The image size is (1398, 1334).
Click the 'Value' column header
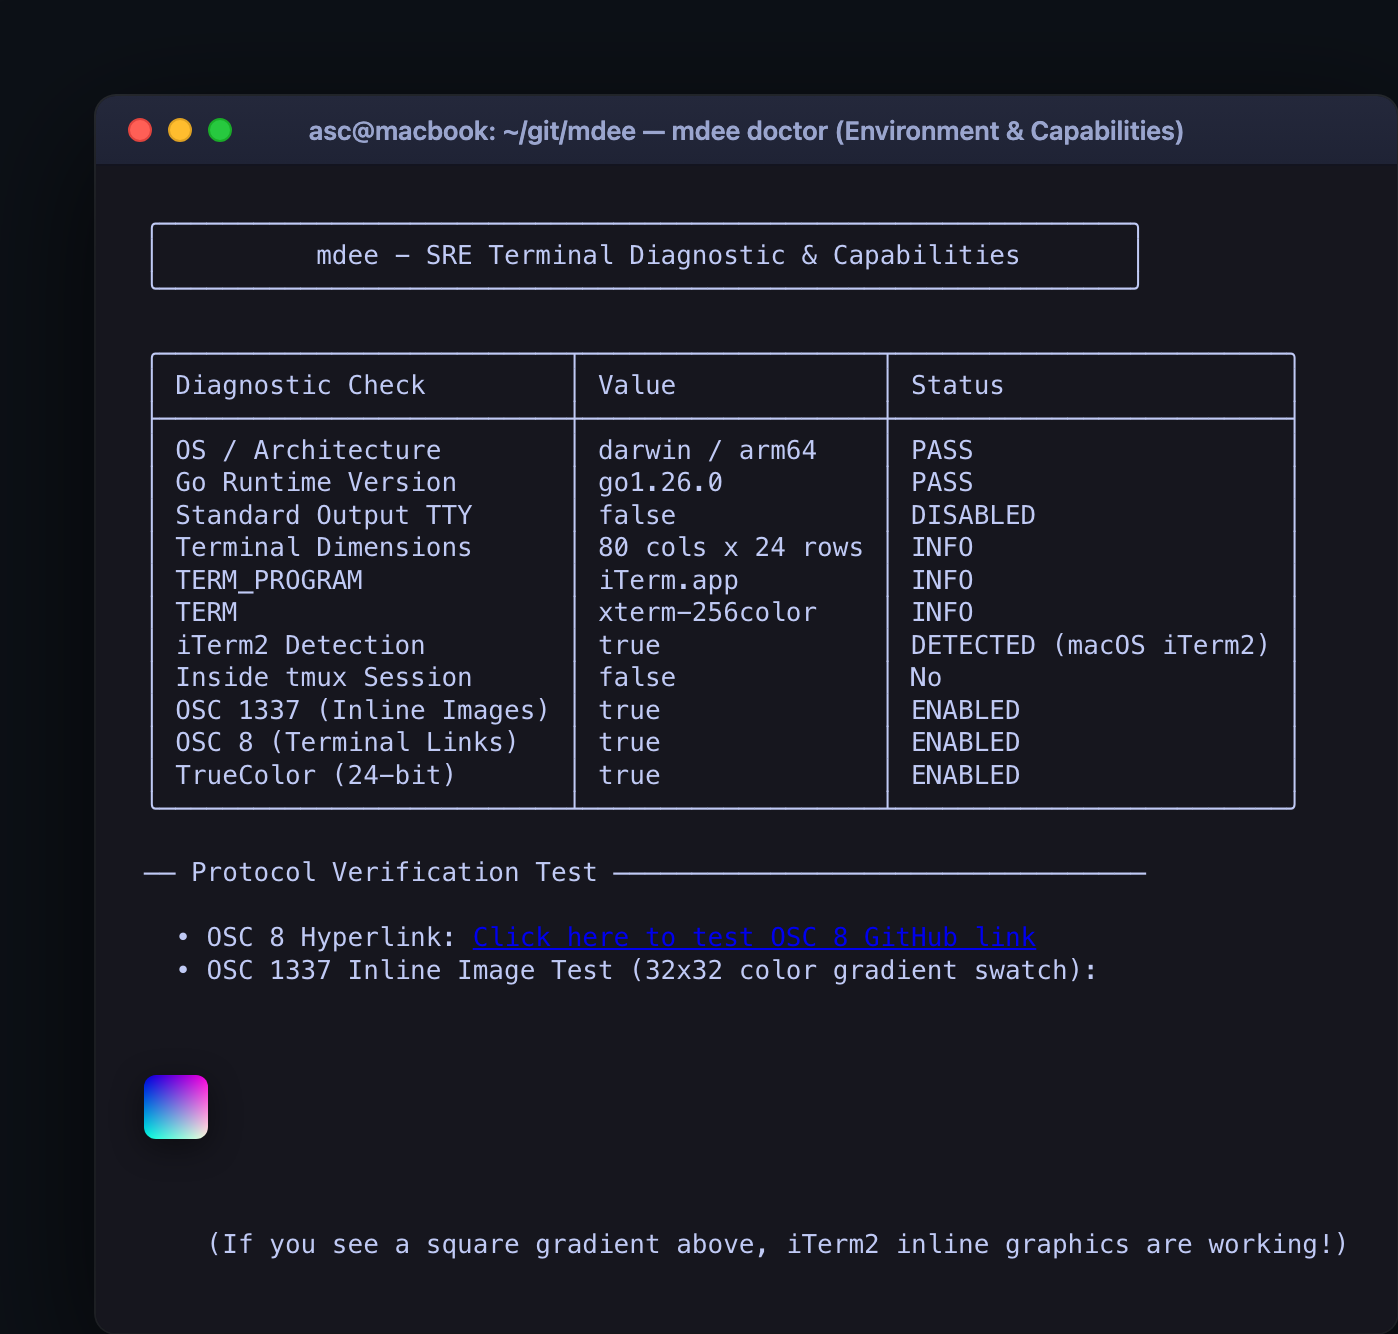(637, 385)
